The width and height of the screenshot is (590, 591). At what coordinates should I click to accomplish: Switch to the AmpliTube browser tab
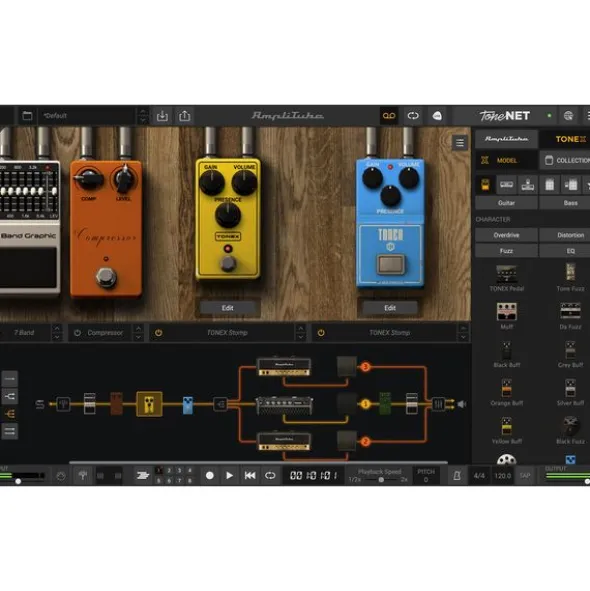coord(506,139)
